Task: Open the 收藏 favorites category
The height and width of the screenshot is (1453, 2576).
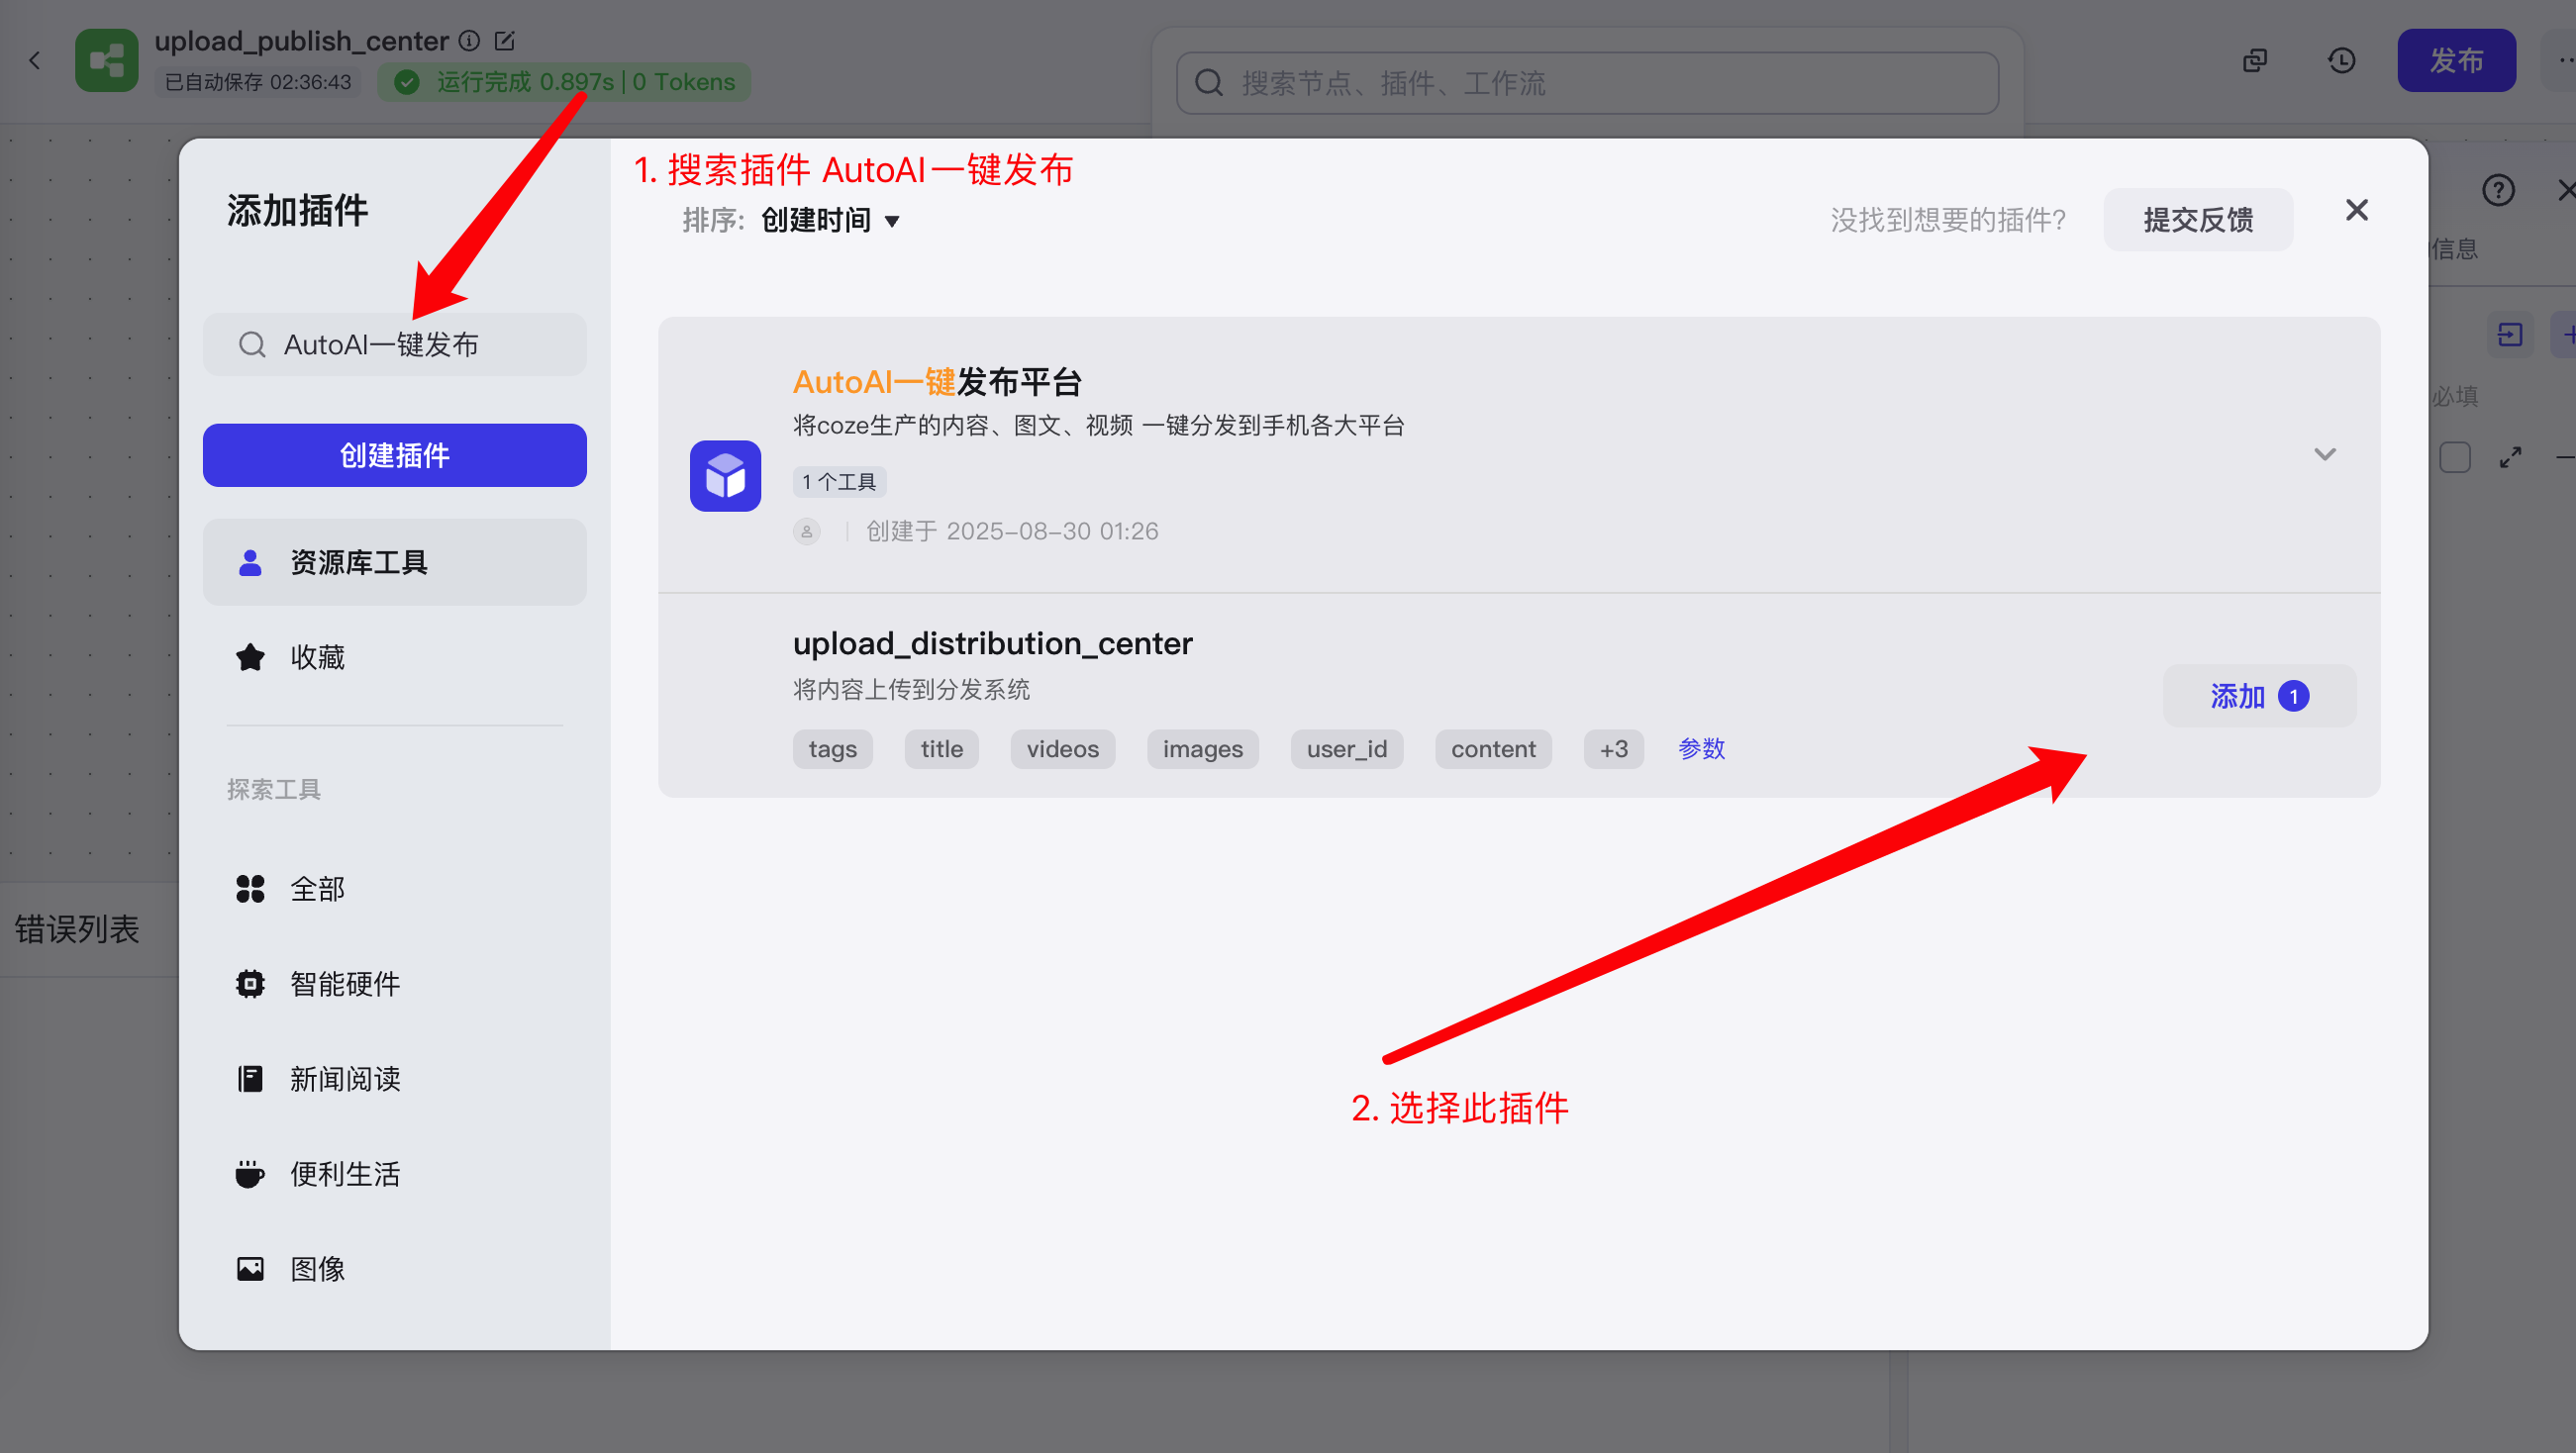Action: pyautogui.click(x=317, y=658)
